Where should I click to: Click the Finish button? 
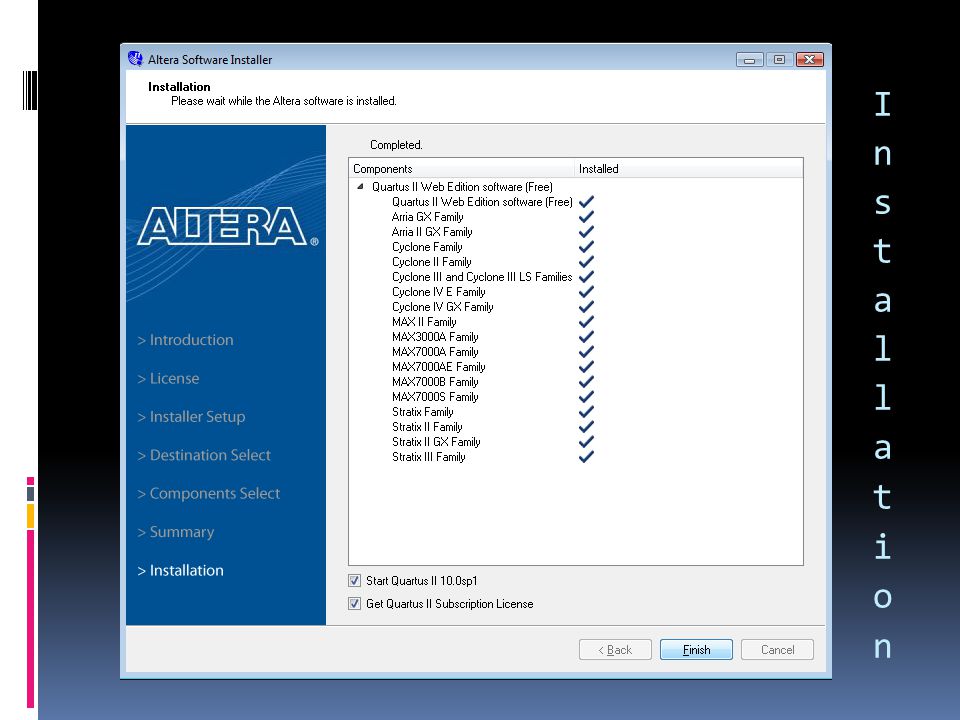[x=696, y=650]
